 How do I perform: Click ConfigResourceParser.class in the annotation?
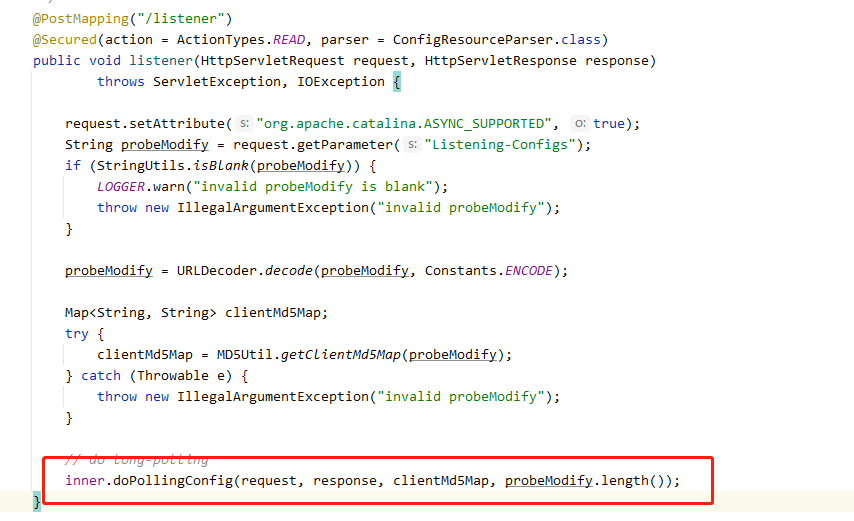pos(496,40)
